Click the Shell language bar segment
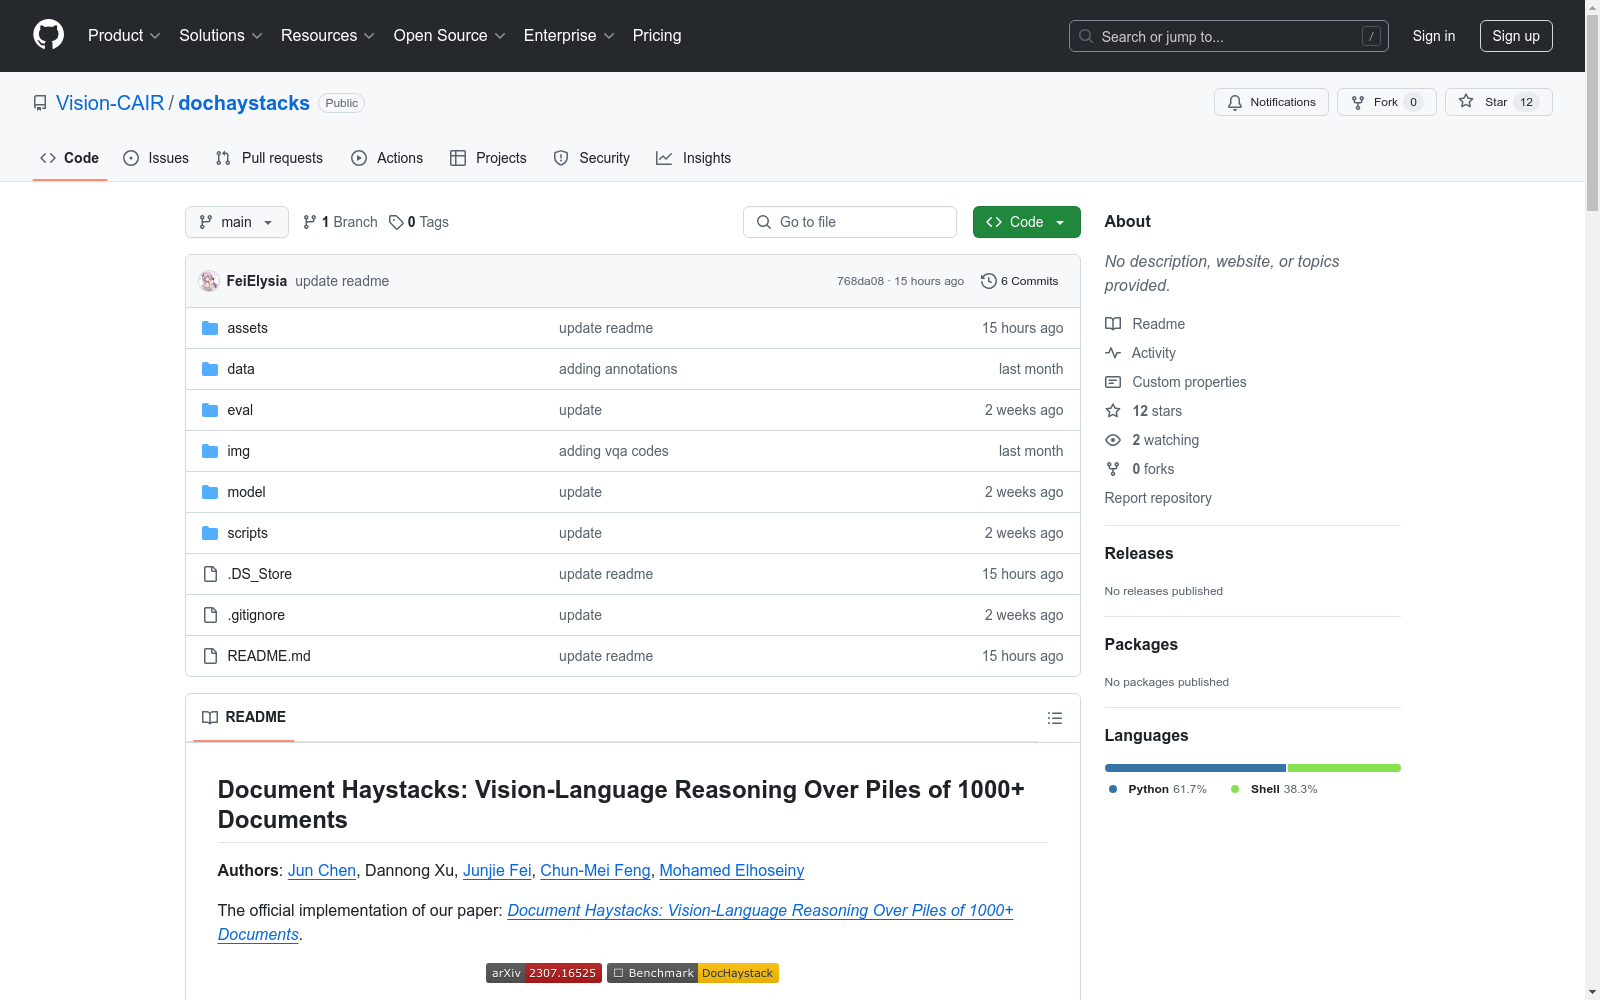Image resolution: width=1600 pixels, height=1000 pixels. pos(1344,768)
